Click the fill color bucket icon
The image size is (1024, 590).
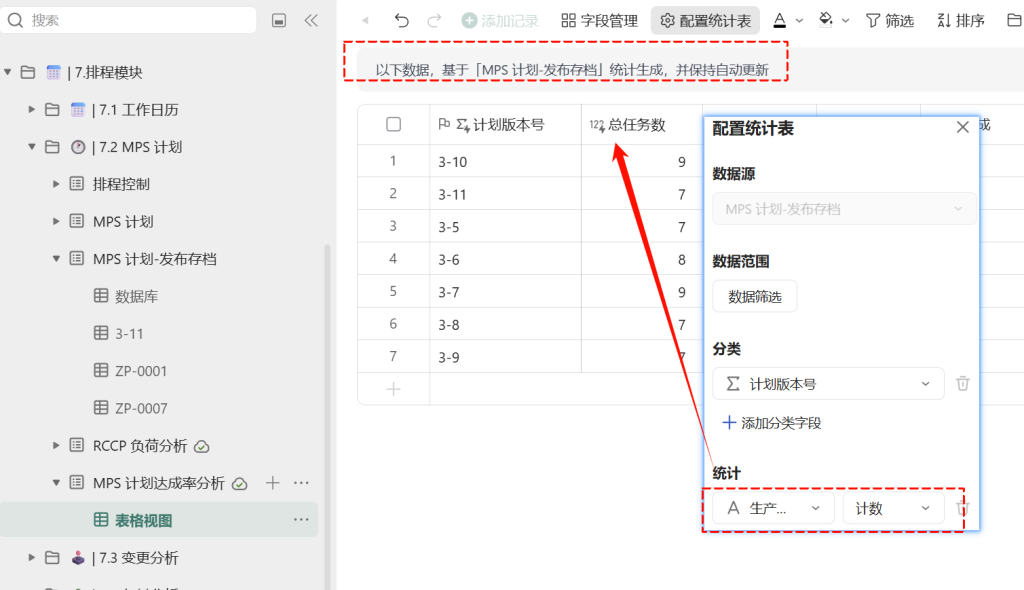(826, 20)
